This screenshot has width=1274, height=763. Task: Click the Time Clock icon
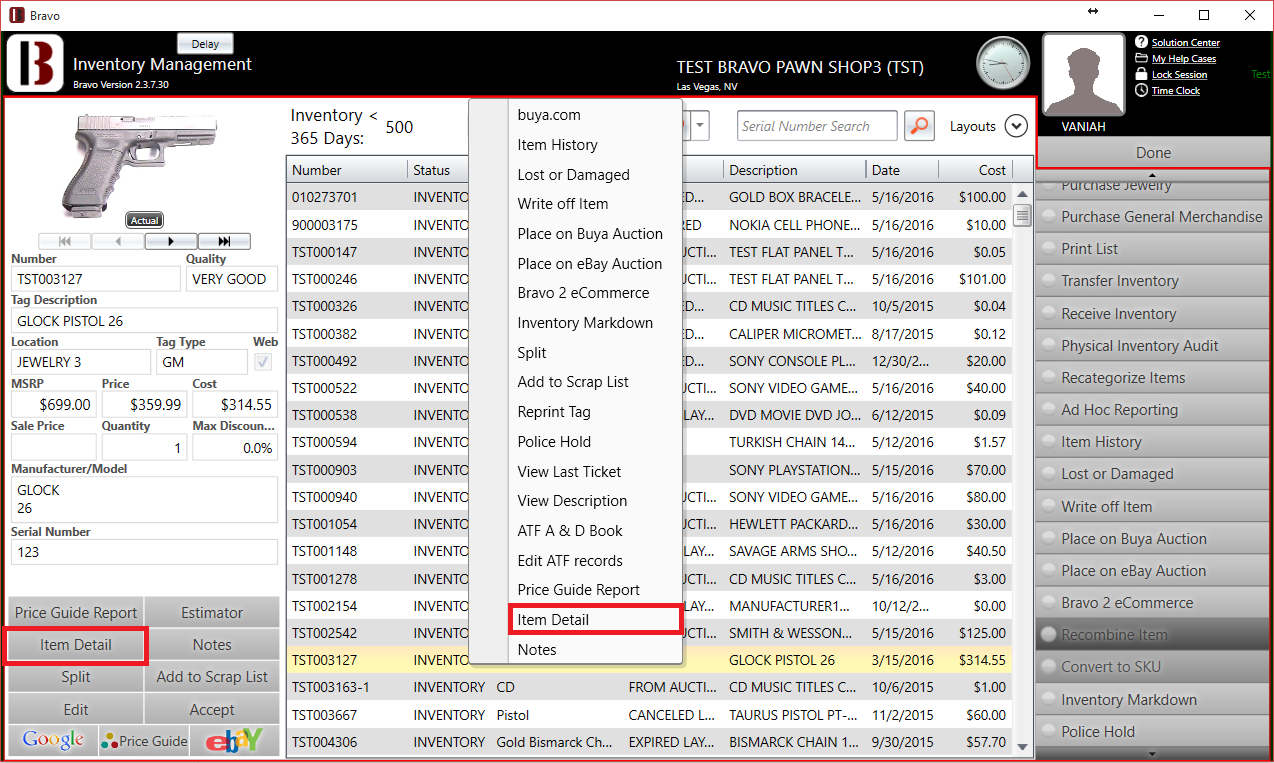1142,90
